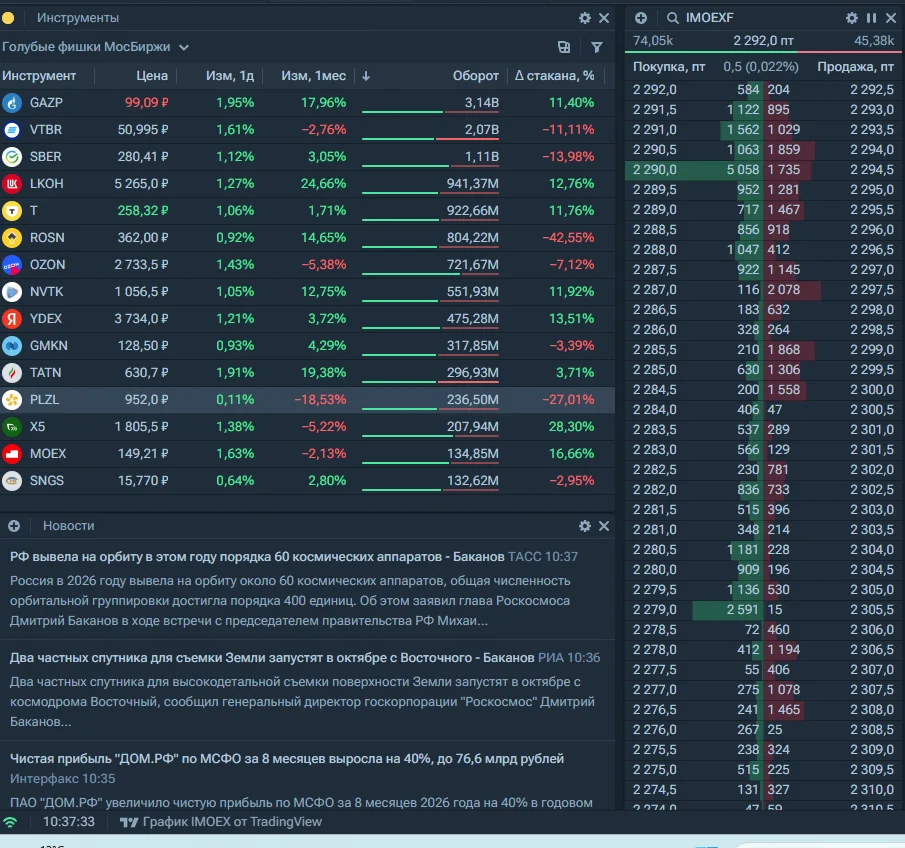
Task: Open news about ДОМ.РФ чистая прибыль
Action: click(286, 759)
